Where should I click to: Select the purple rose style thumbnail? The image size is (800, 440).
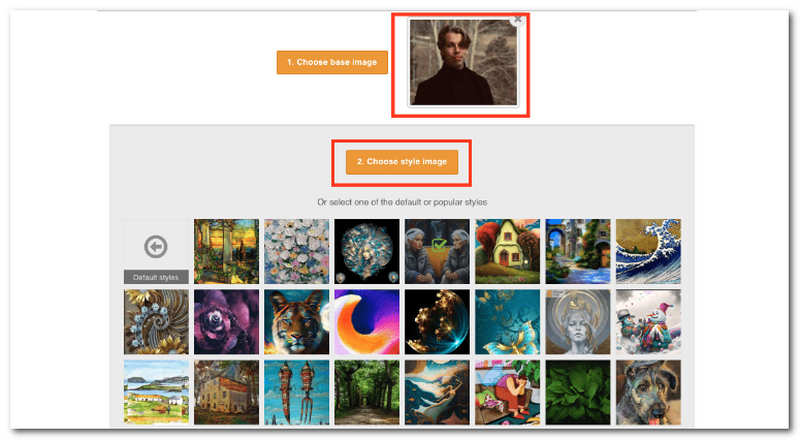pyautogui.click(x=227, y=322)
